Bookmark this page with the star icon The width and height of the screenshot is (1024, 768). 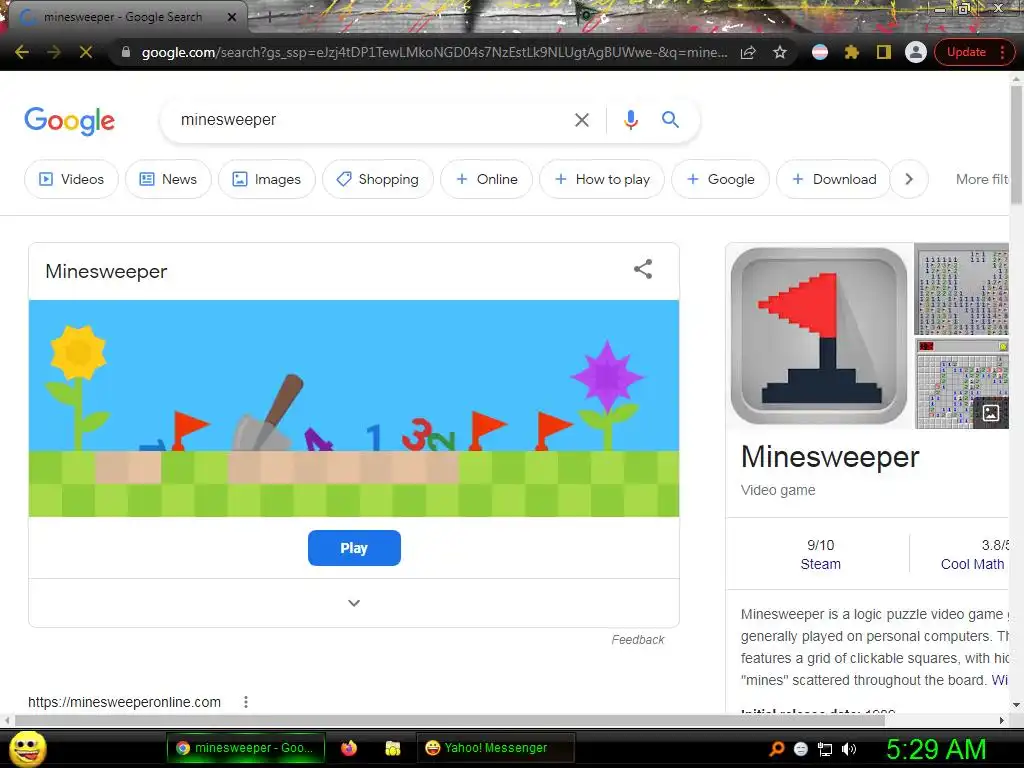pyautogui.click(x=780, y=52)
